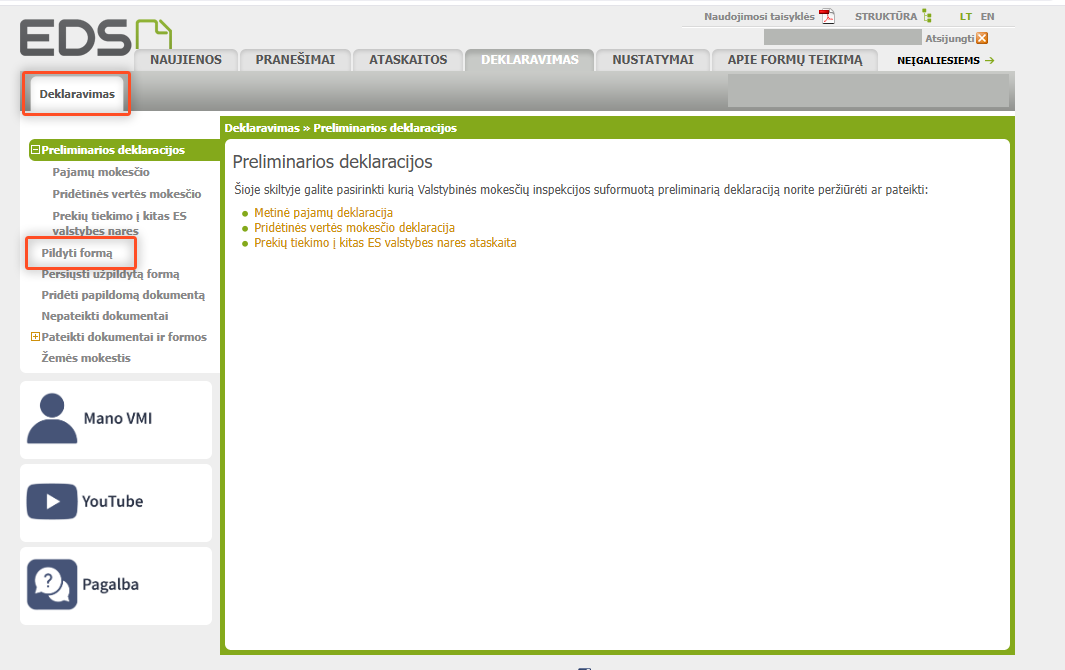Open Žemės mokestis in the sidebar
The height and width of the screenshot is (670, 1065).
tap(86, 358)
